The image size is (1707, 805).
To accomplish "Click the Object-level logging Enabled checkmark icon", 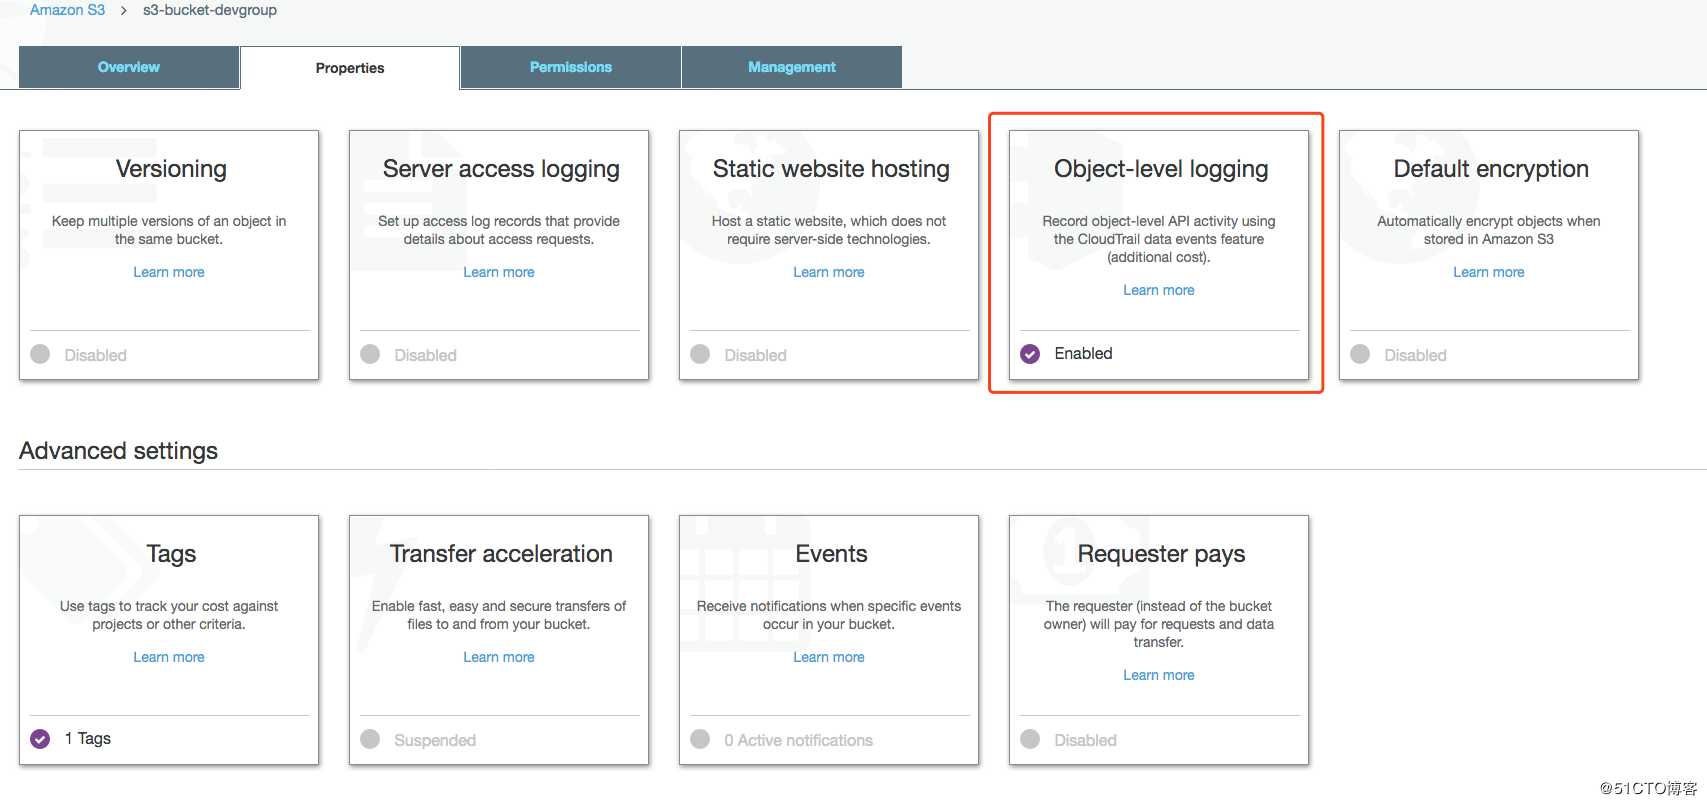I will pyautogui.click(x=1030, y=354).
